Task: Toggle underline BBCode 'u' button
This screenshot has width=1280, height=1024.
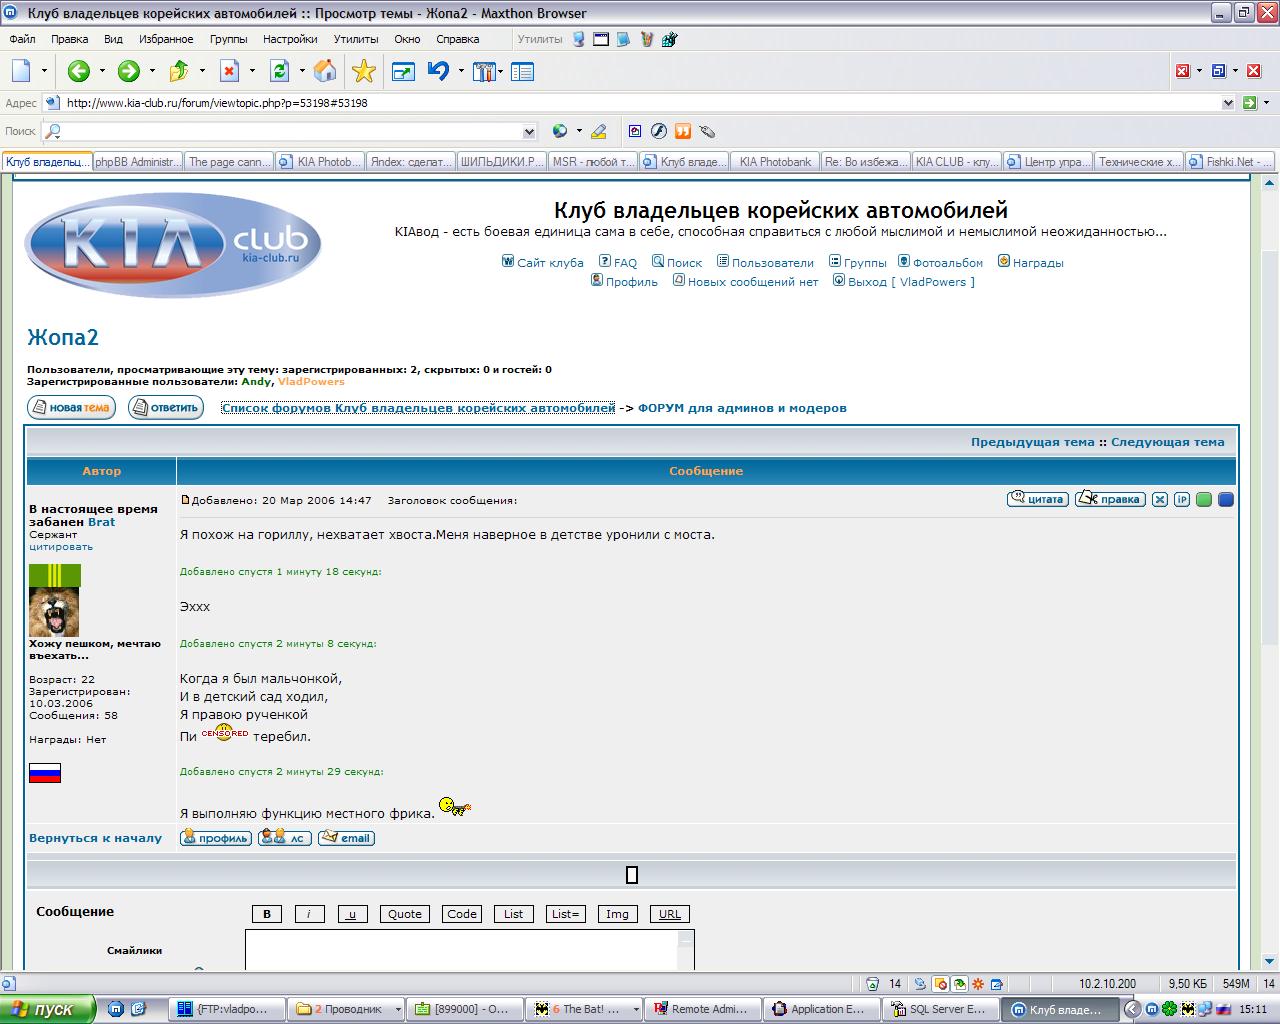Action: [x=352, y=914]
